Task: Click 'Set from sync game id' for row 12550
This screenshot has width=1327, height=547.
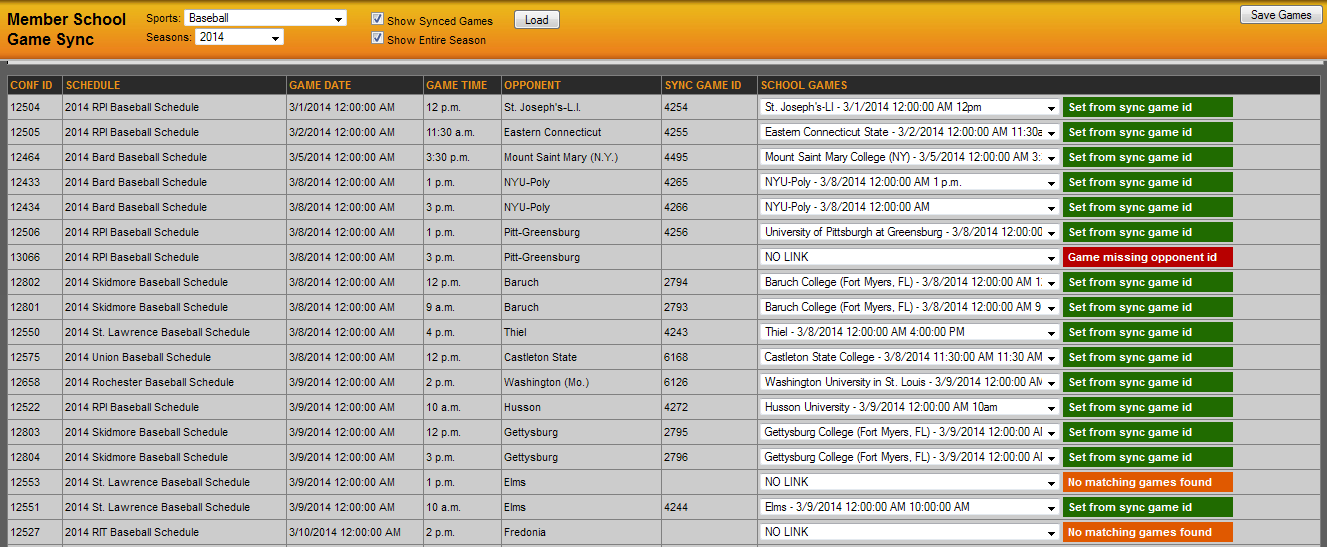Action: point(1148,332)
